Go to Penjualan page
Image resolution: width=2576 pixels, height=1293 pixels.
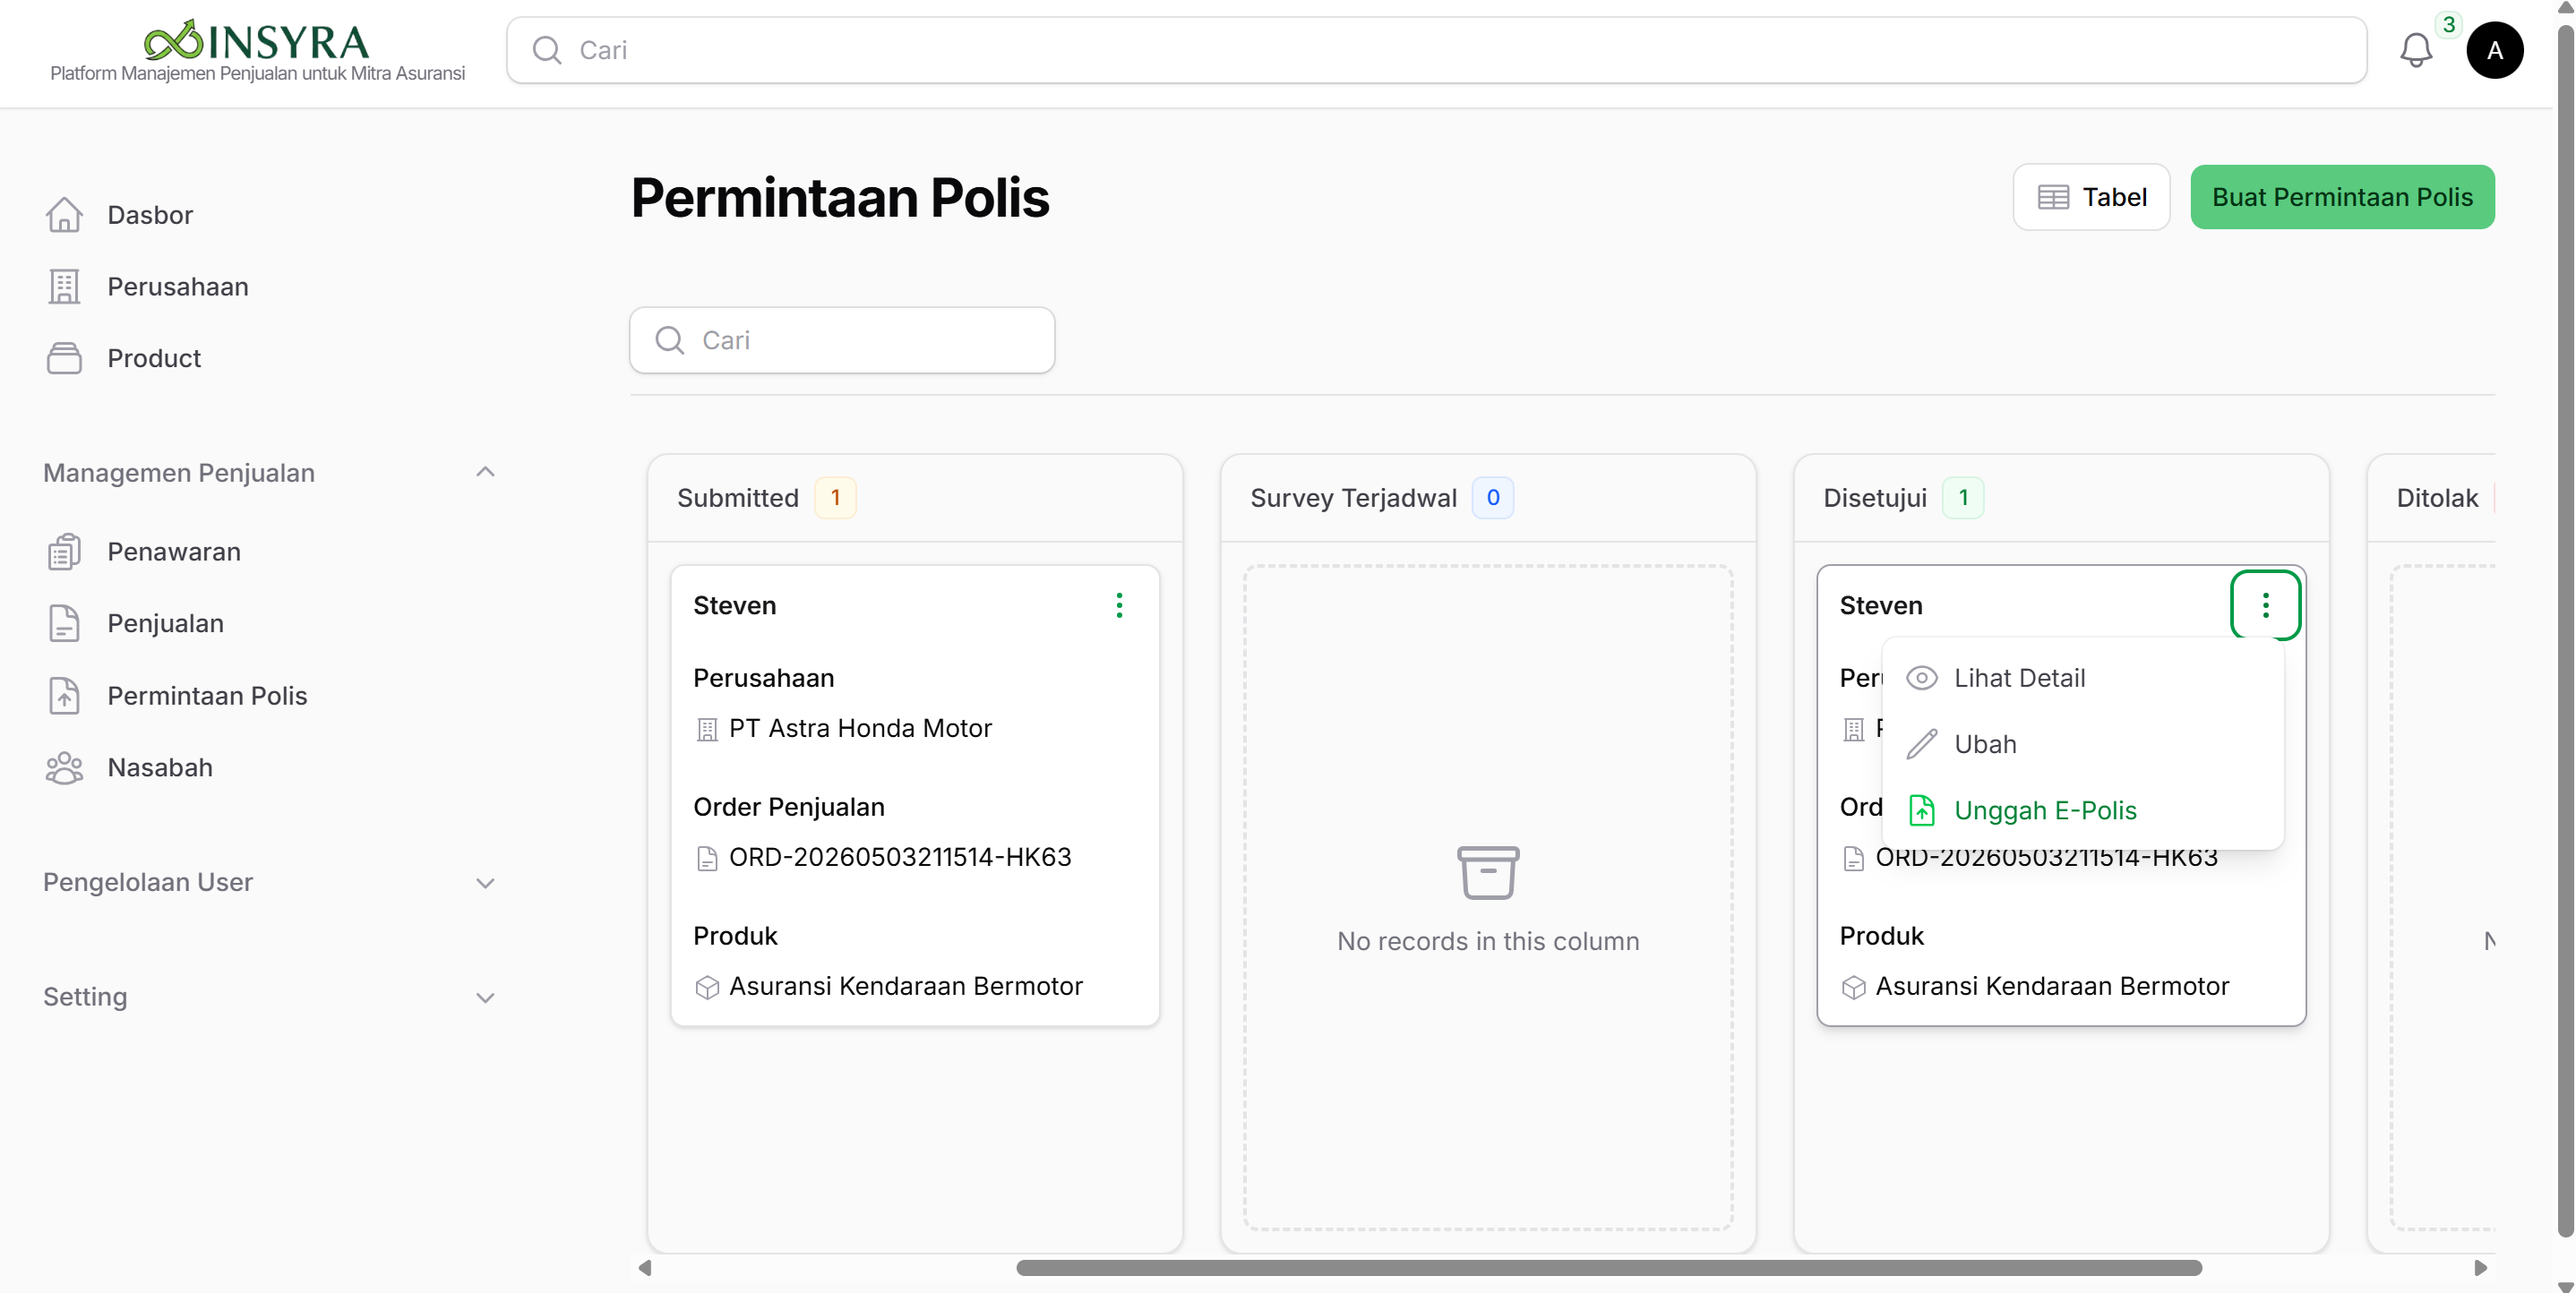pos(165,623)
